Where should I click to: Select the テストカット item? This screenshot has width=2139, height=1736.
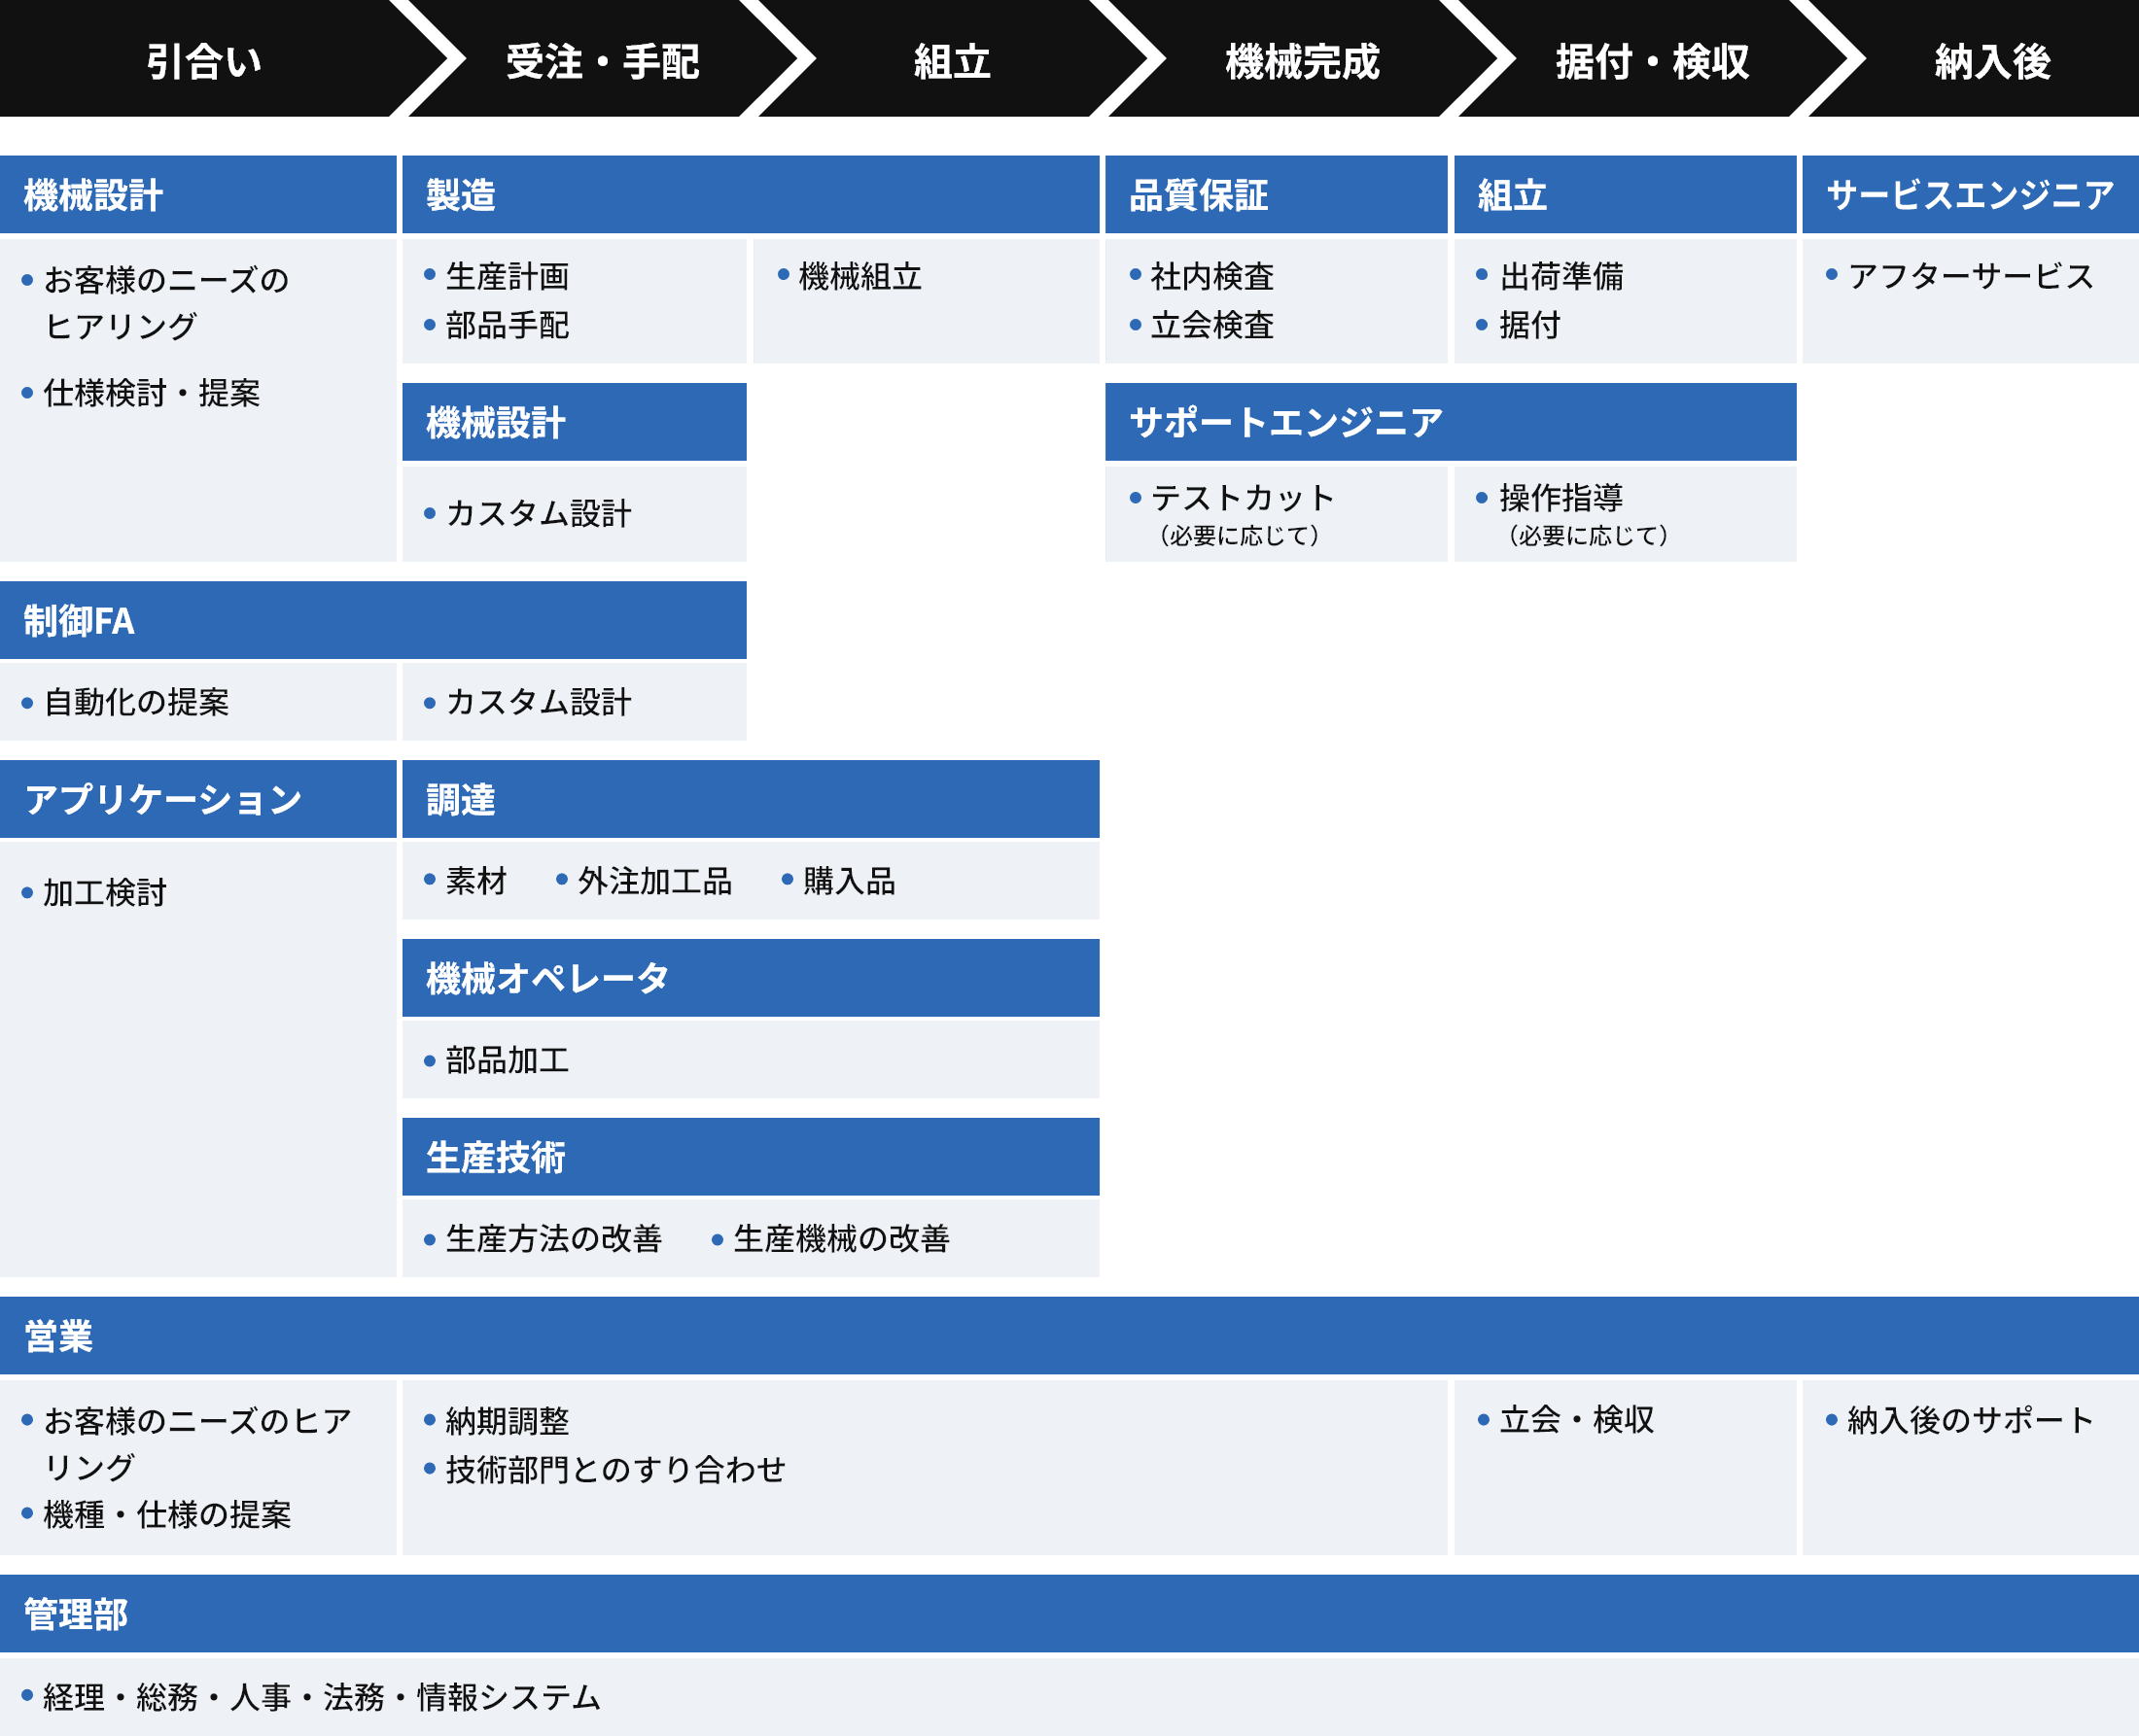(x=1242, y=498)
